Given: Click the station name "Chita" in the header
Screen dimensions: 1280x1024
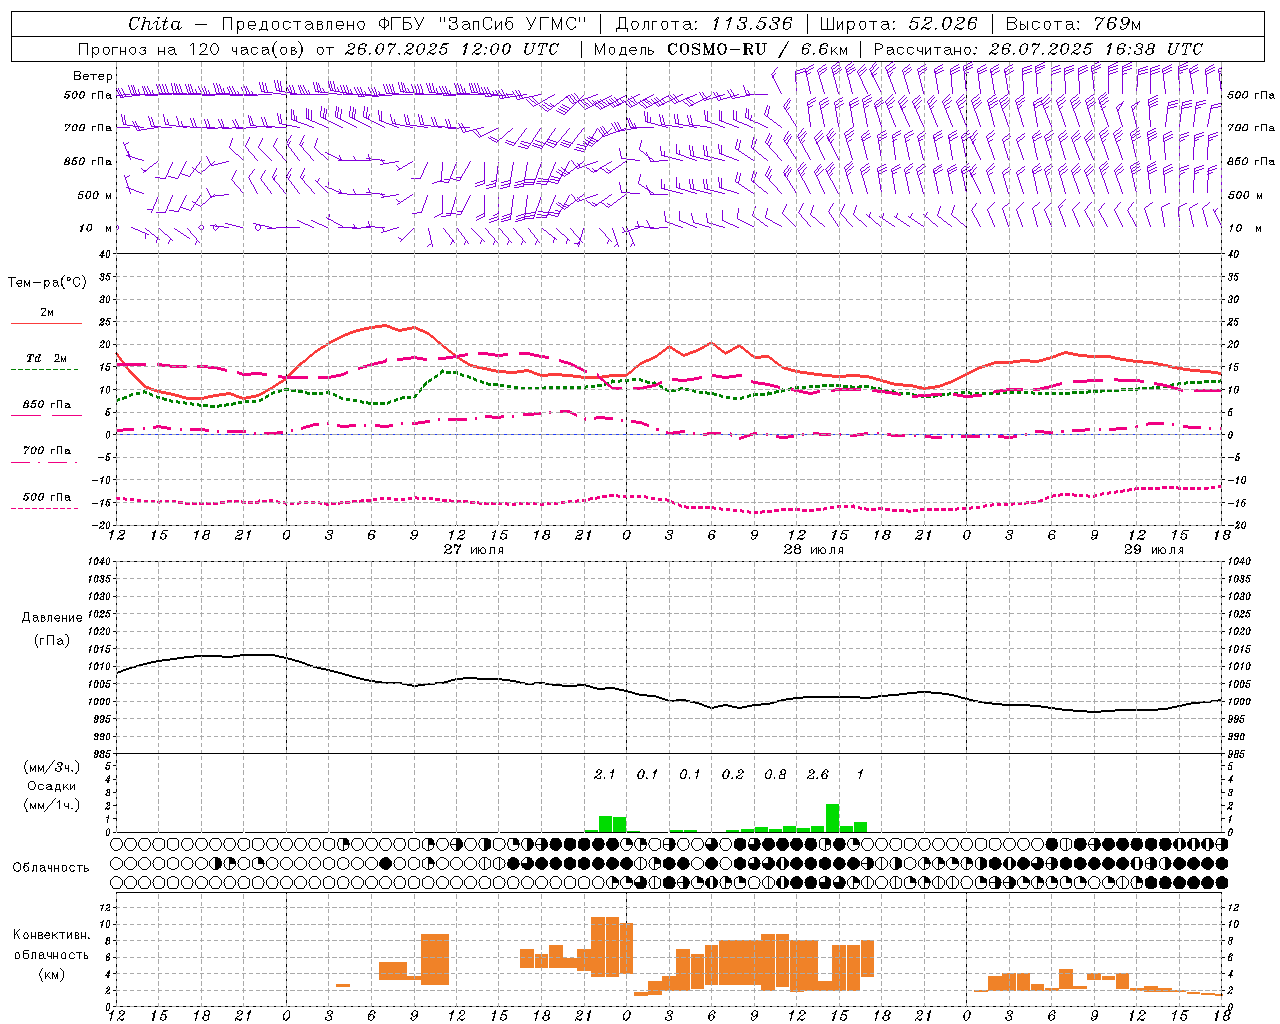Looking at the screenshot, I should coord(155,24).
